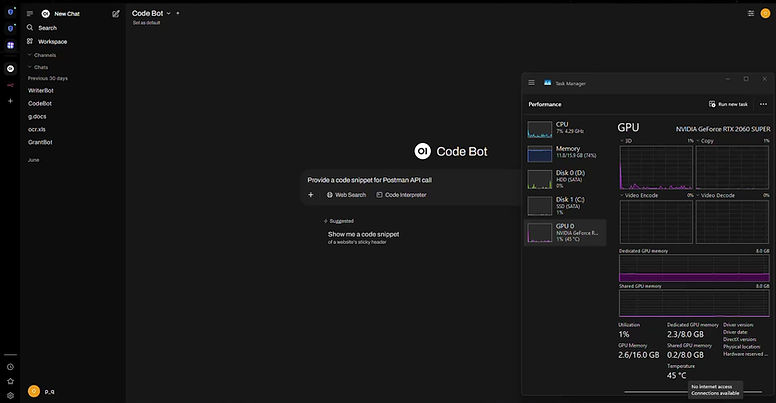
Task: Collapse the Chats section in sidebar
Action: click(x=38, y=67)
